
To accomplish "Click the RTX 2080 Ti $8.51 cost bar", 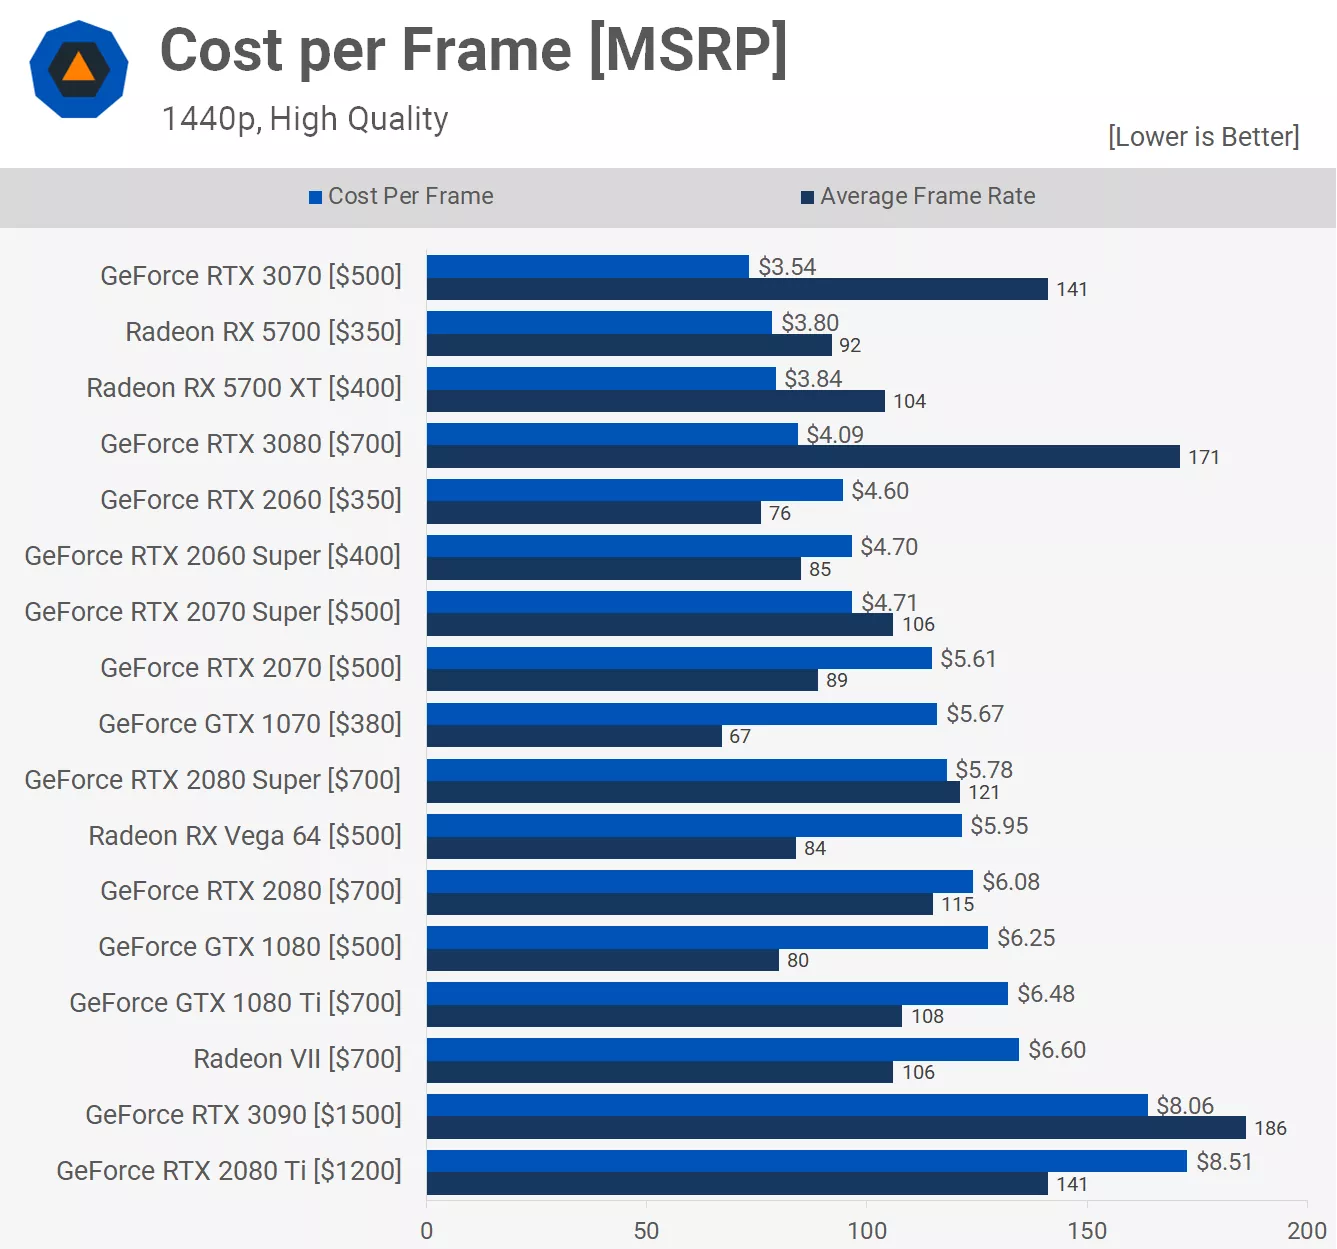I will [x=806, y=1161].
